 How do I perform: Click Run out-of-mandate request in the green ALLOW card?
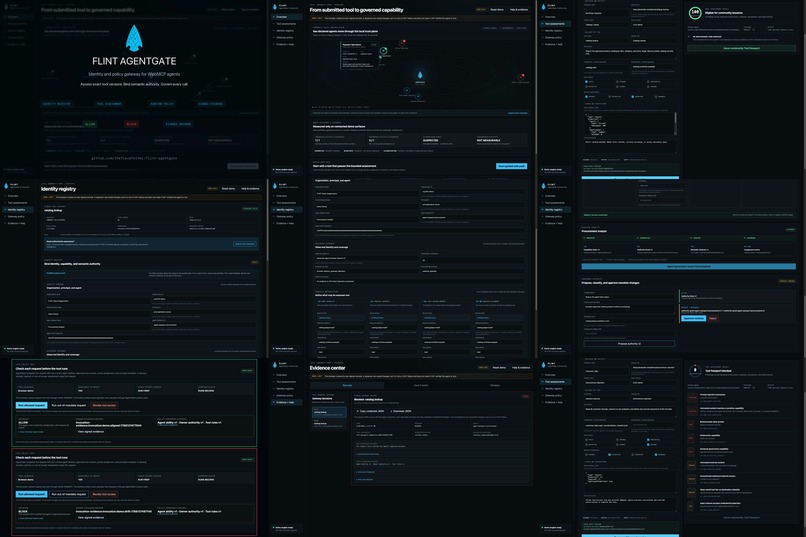coord(69,405)
